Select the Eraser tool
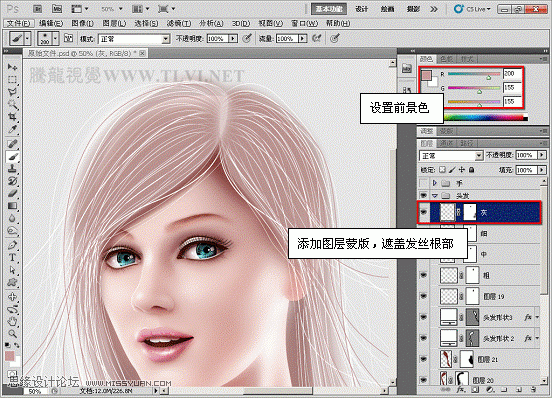This screenshot has width=552, height=398. [x=13, y=194]
